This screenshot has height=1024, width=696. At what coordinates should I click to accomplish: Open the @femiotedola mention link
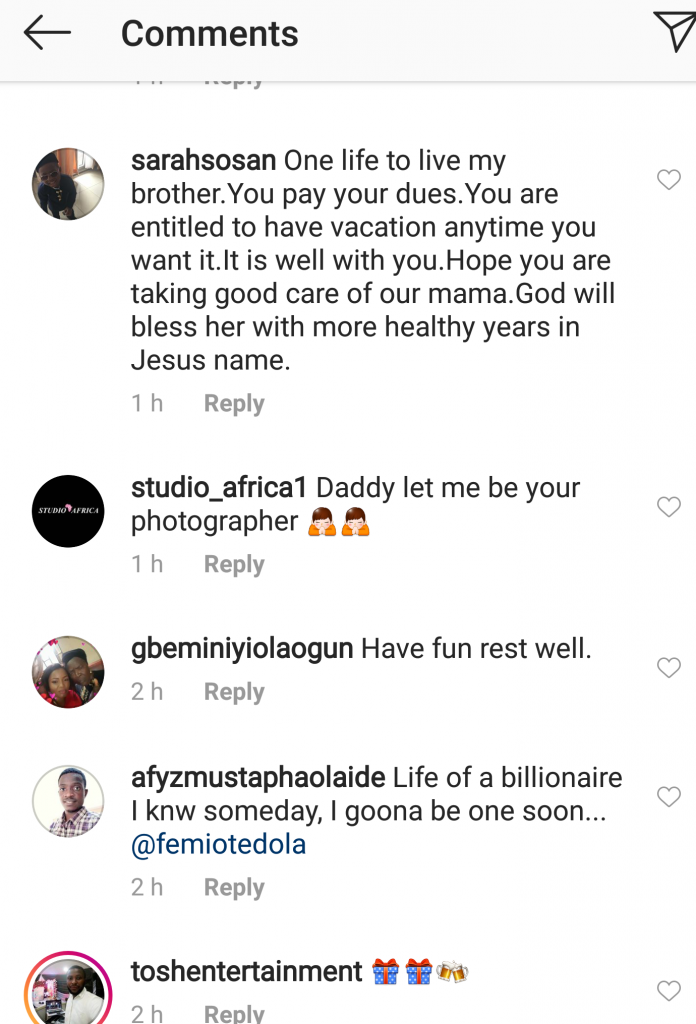(x=218, y=845)
